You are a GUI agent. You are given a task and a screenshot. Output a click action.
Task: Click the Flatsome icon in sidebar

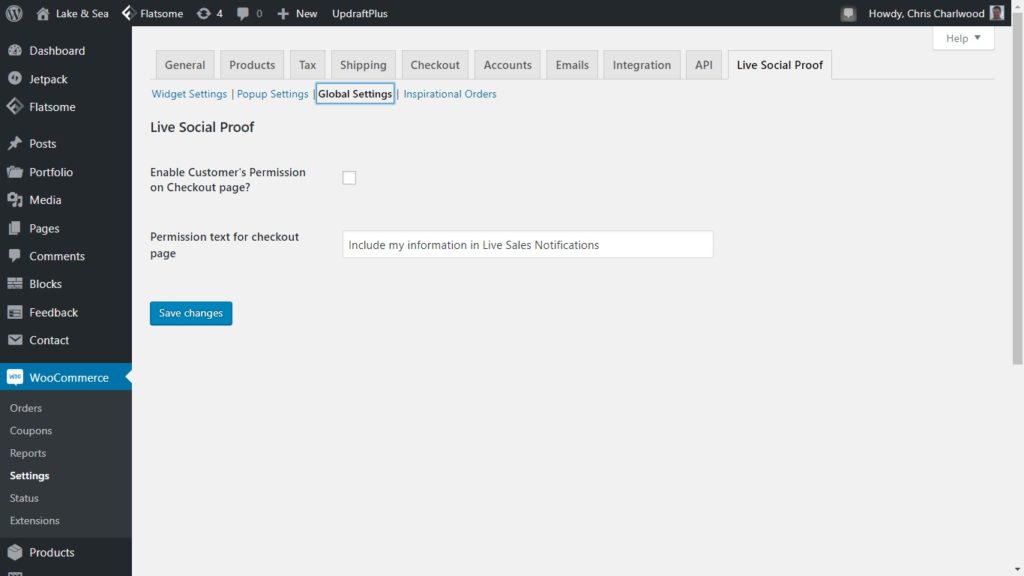[x=15, y=106]
